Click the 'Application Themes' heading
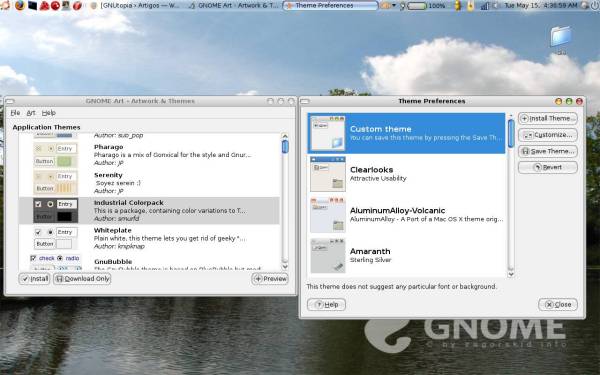600x375 pixels. click(x=46, y=127)
